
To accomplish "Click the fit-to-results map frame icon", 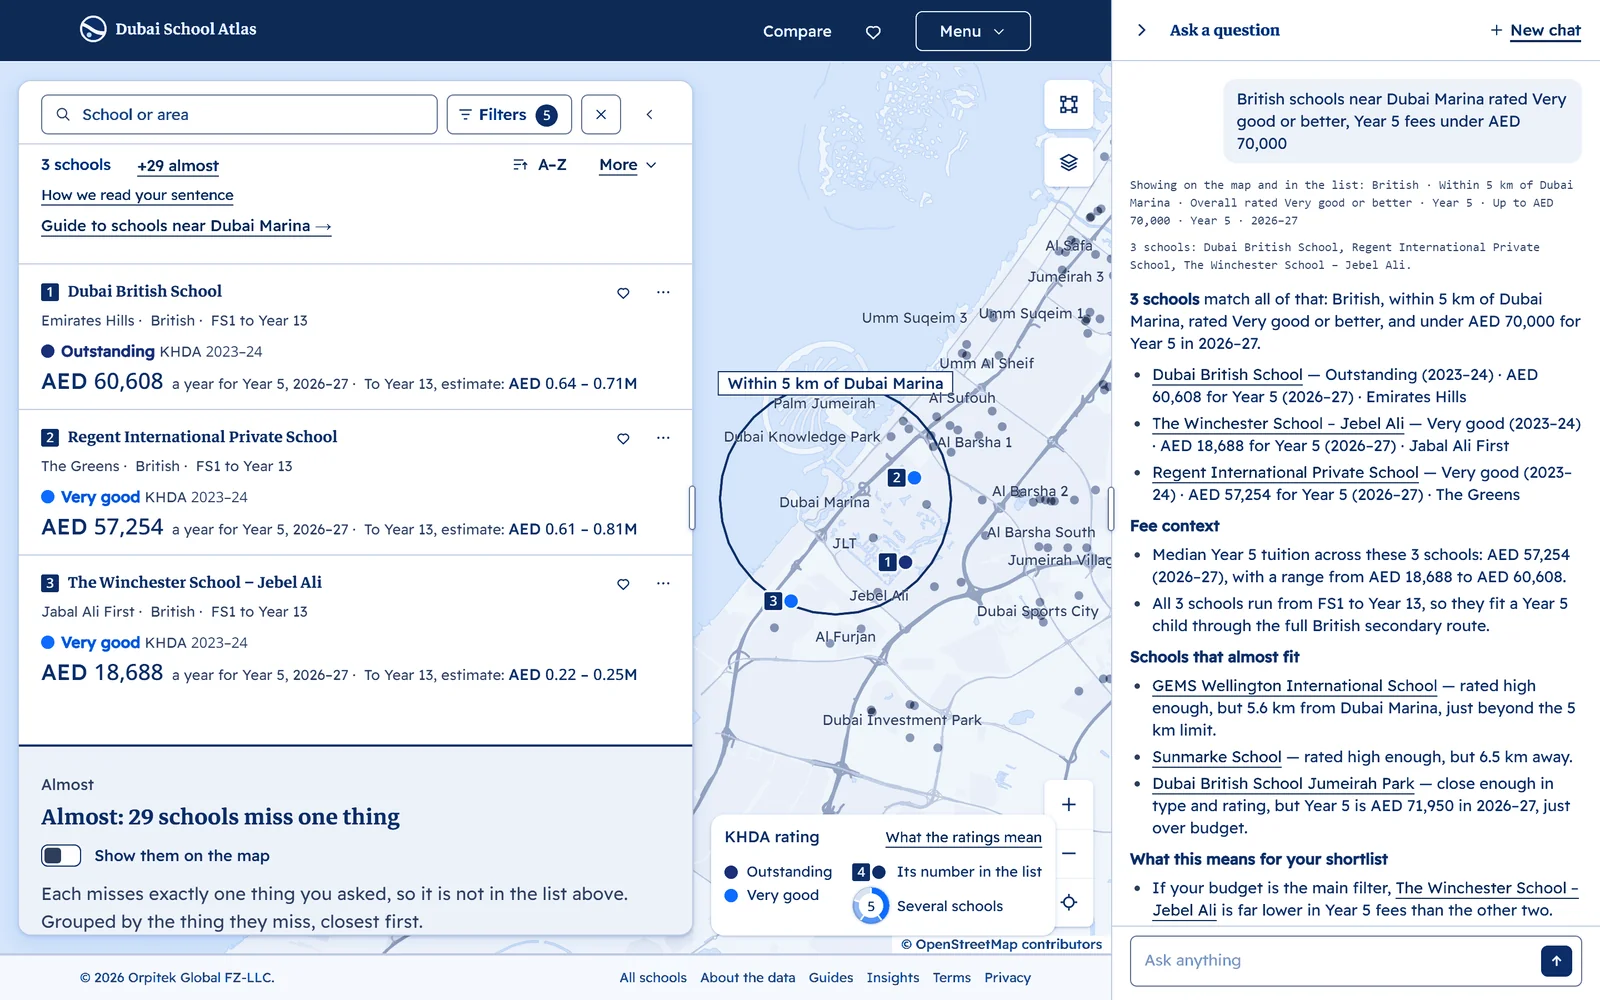I will point(1069,104).
